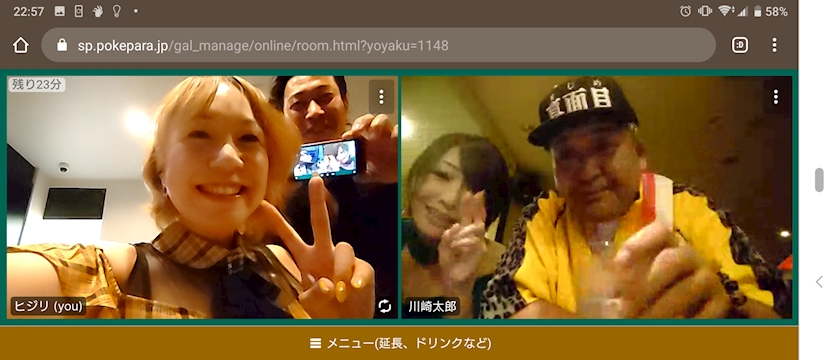
Task: Tap the battery 58% indicator
Action: pyautogui.click(x=770, y=11)
